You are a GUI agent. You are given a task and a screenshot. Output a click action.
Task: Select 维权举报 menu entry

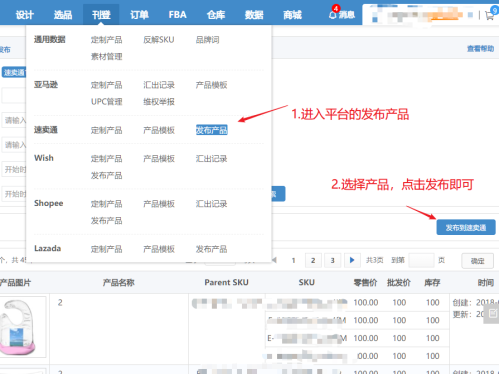(159, 102)
